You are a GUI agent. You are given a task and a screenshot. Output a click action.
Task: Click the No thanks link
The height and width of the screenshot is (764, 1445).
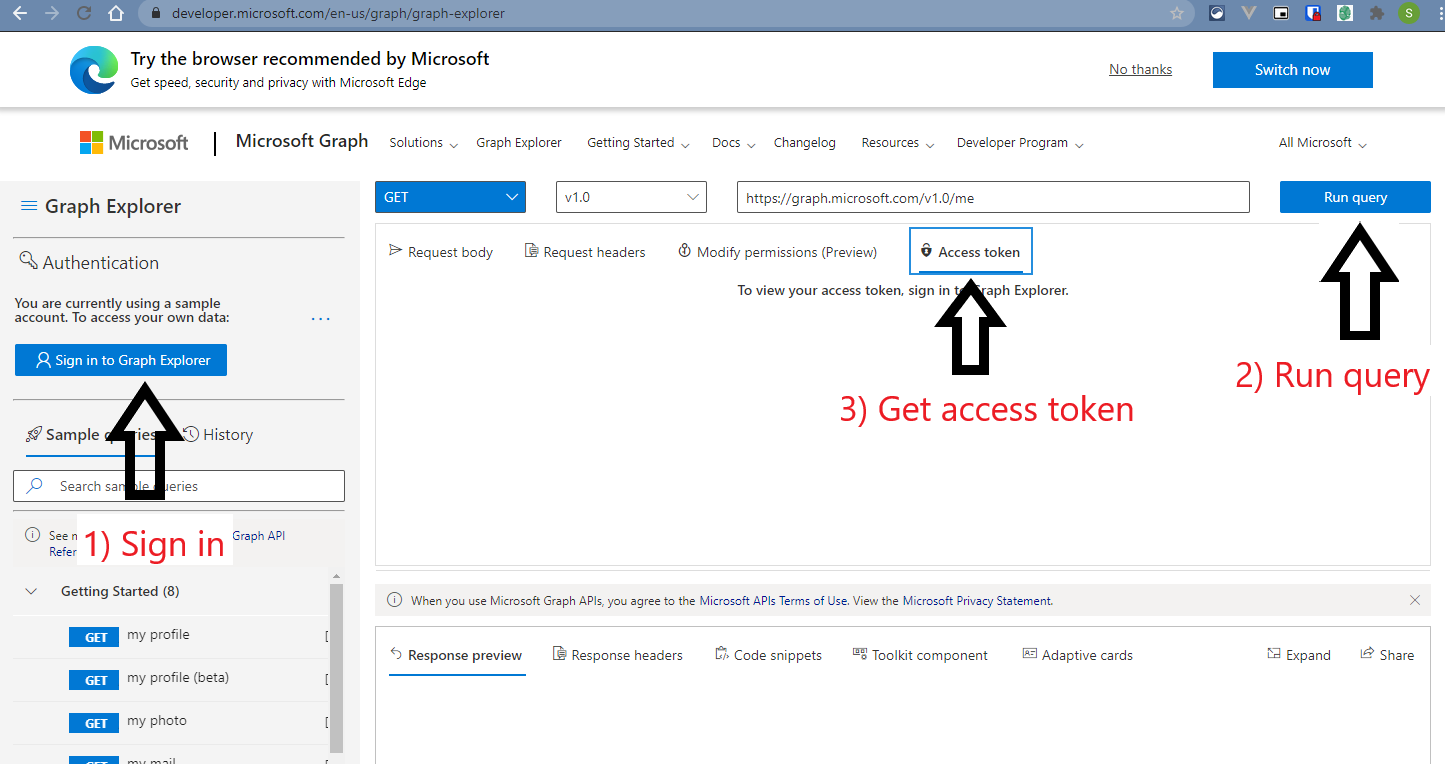1140,70
